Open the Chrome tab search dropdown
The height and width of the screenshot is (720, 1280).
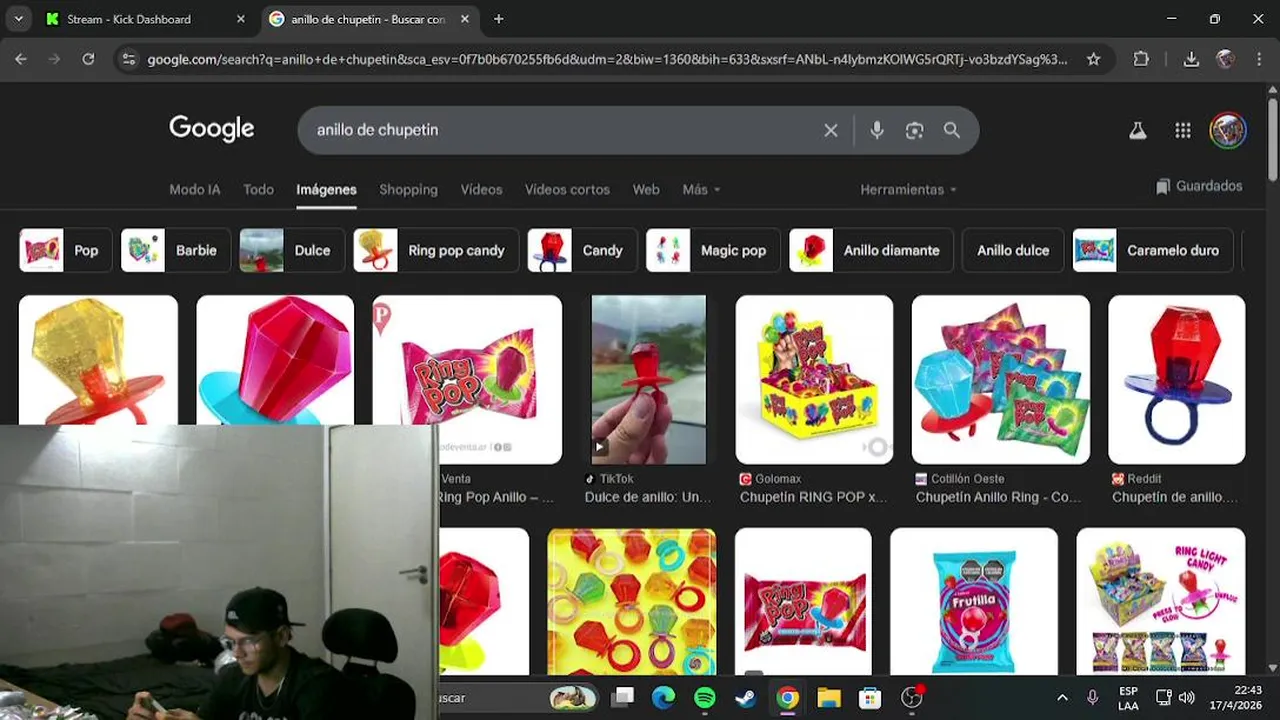(18, 19)
